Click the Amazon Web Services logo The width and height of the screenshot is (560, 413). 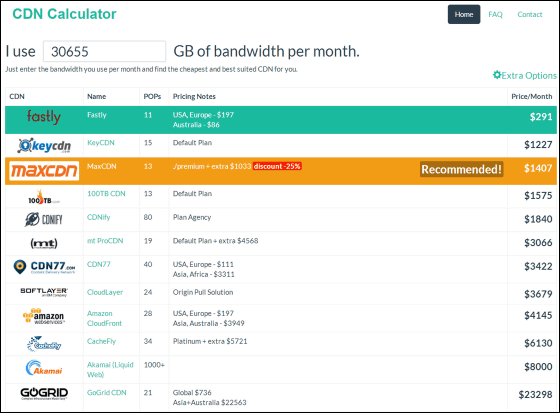44,316
